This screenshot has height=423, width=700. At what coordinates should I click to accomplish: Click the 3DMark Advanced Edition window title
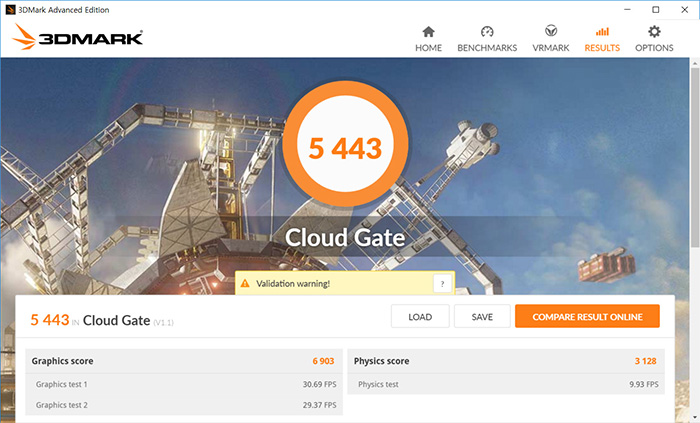[63, 10]
